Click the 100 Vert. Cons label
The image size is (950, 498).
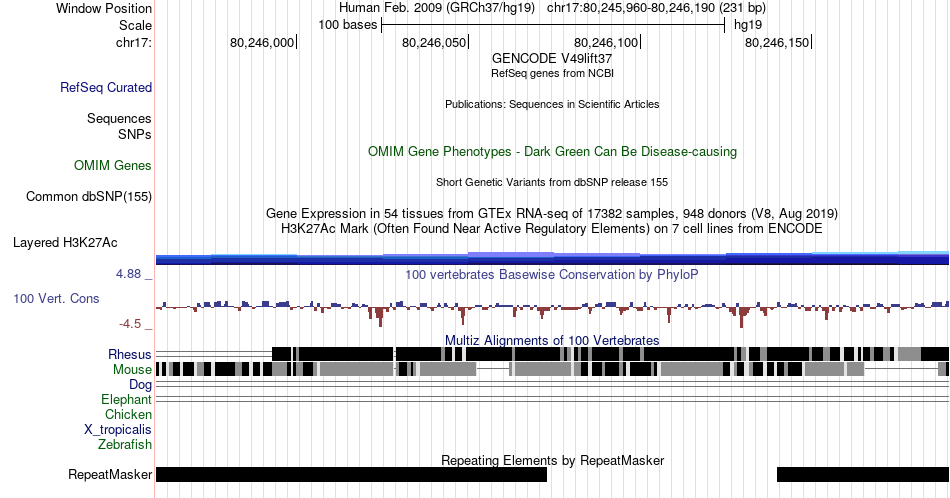56,298
